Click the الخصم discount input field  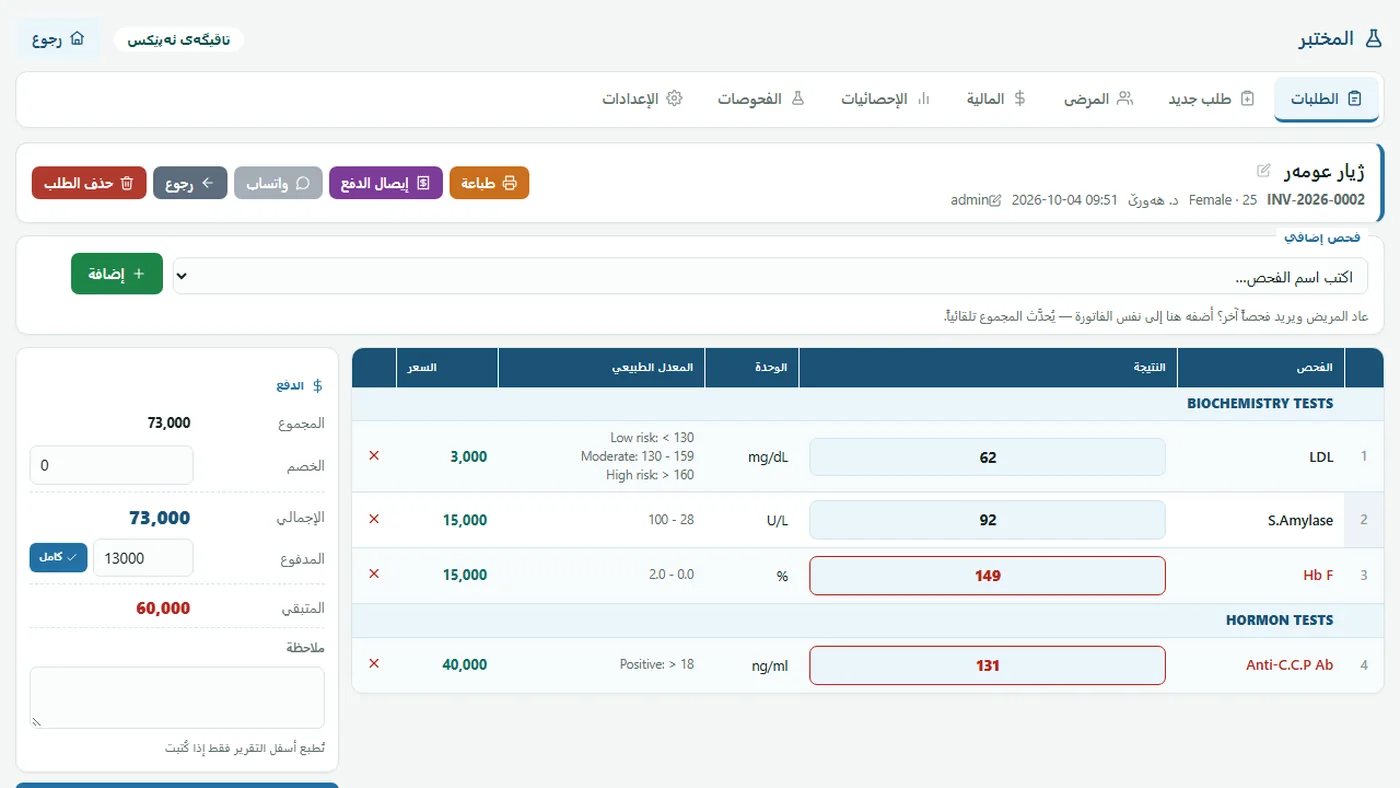111,465
